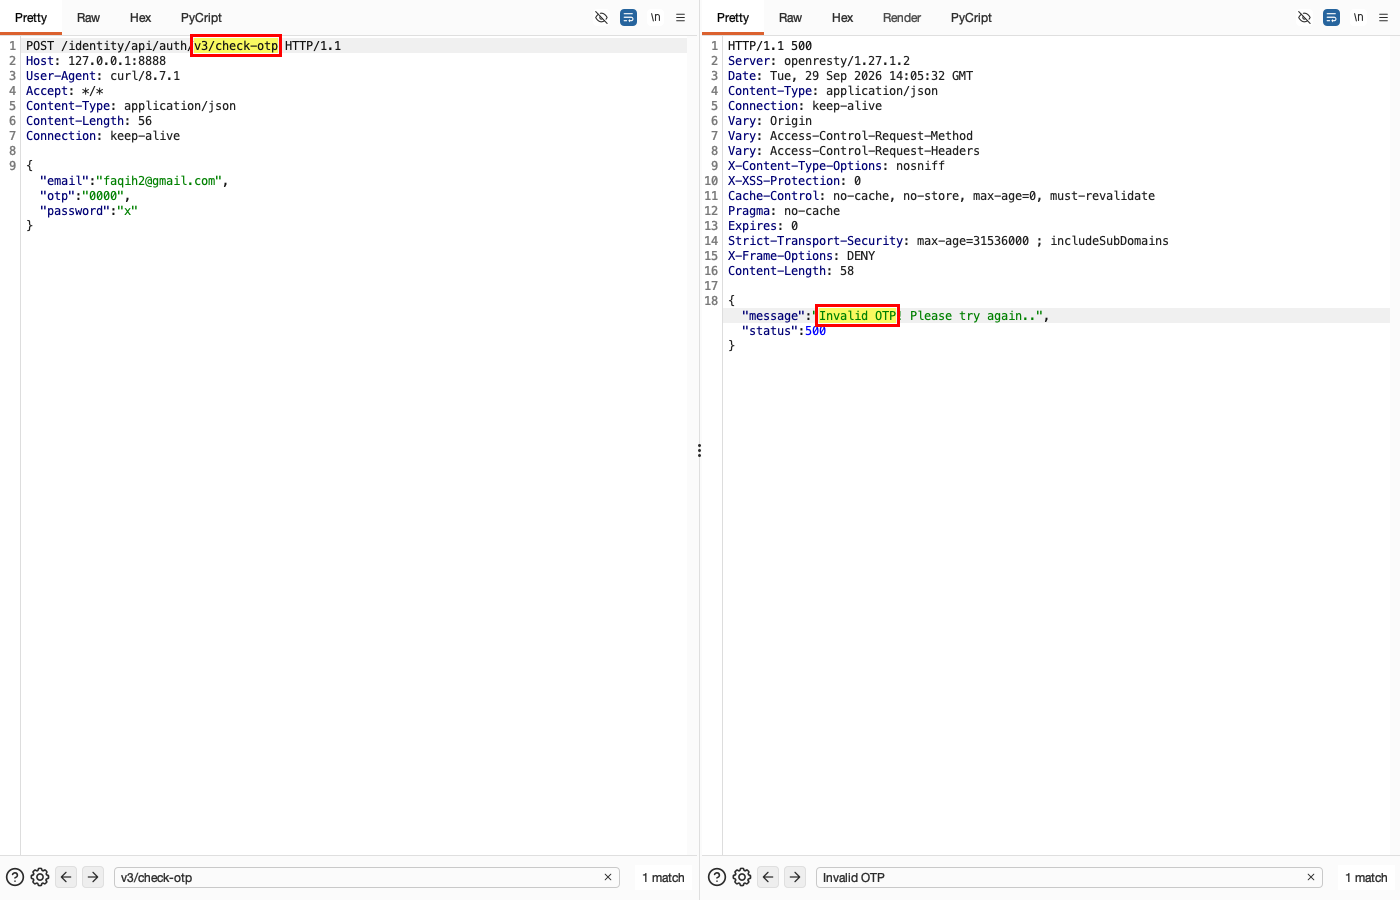Toggle word wrap icon in response pane
This screenshot has height=900, width=1400.
pos(1331,17)
